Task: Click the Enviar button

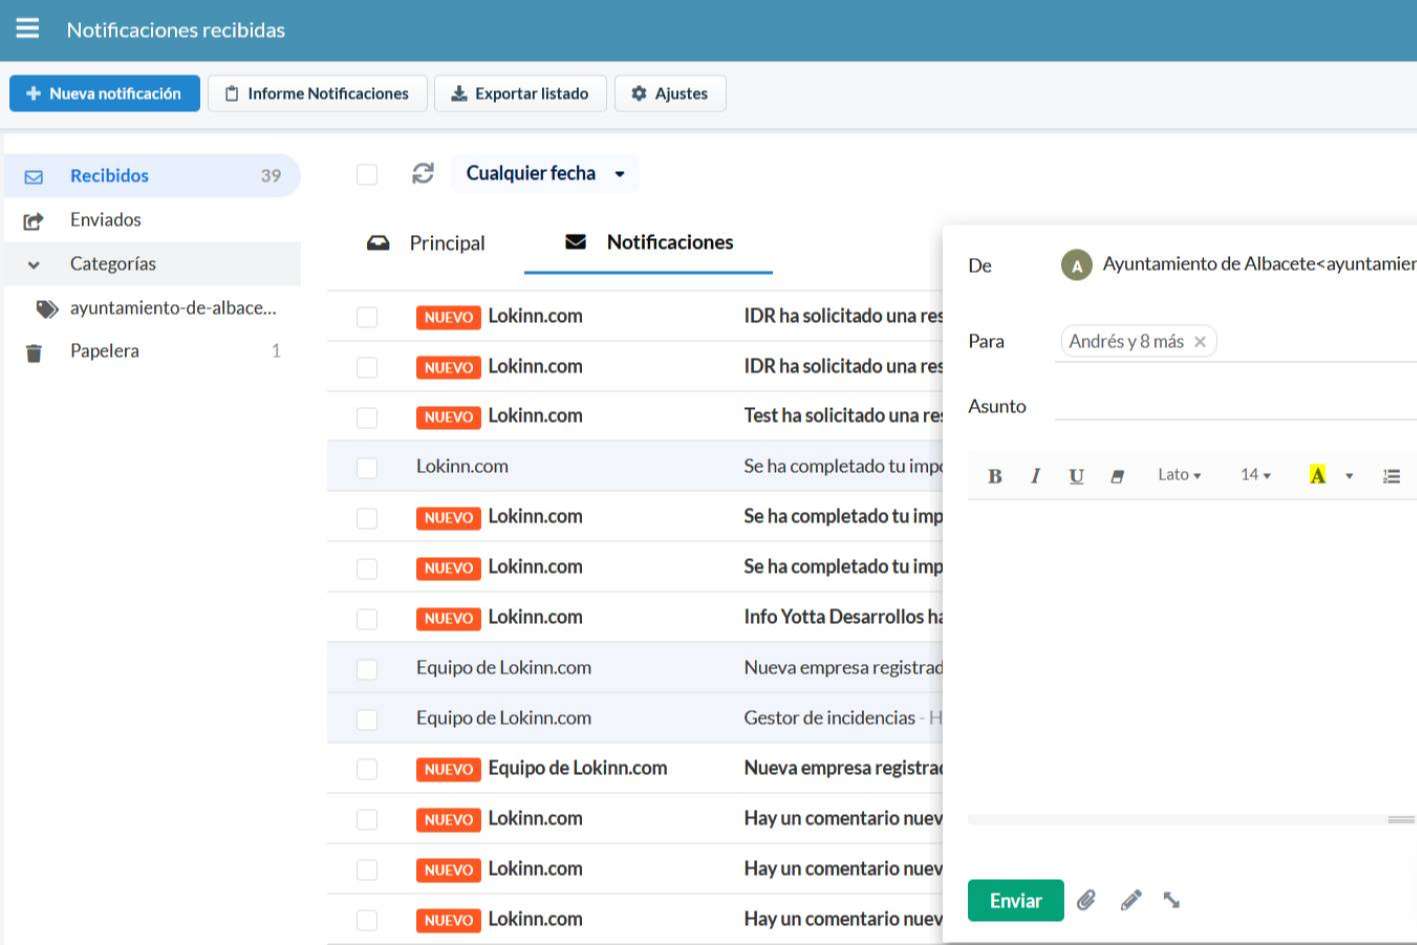Action: [x=1015, y=900]
